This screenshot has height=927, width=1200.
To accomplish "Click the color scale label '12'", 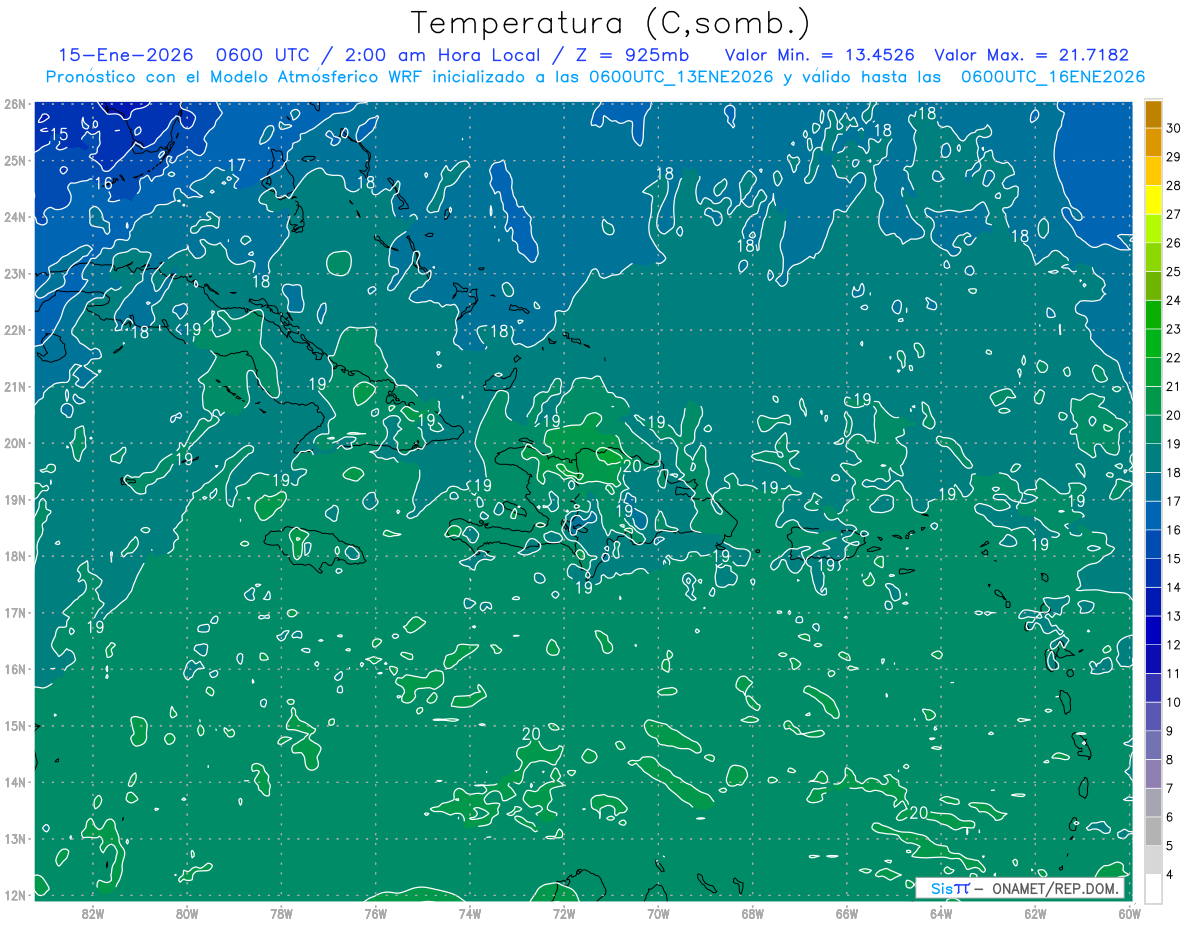I will 1174,645.
